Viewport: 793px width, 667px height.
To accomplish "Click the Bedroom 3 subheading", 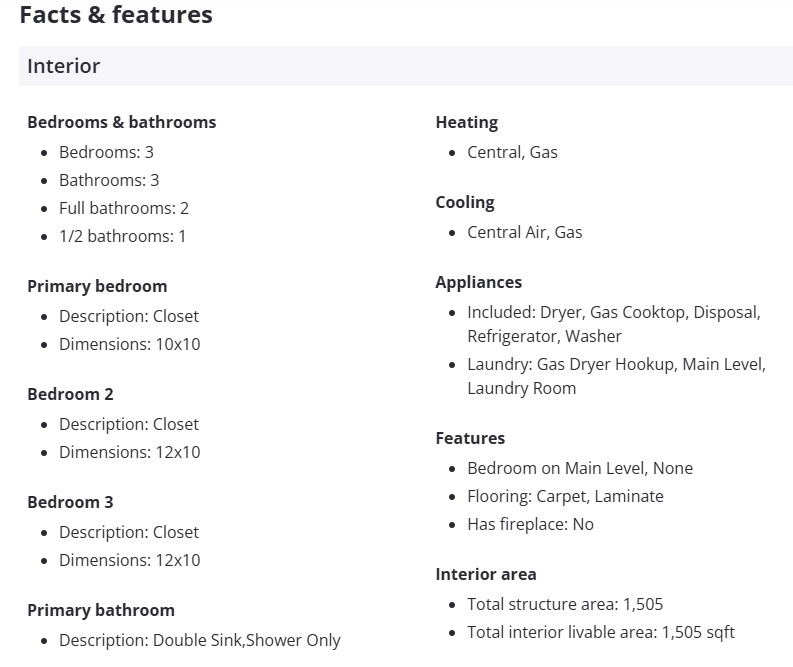I will tap(70, 502).
